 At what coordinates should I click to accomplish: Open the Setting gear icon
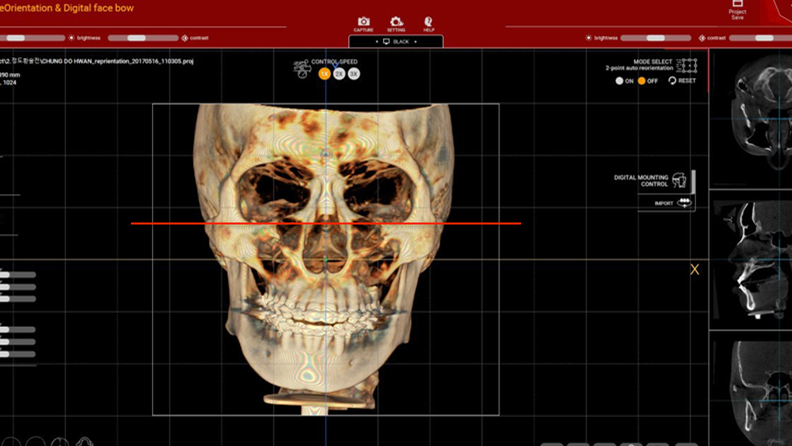coord(396,22)
